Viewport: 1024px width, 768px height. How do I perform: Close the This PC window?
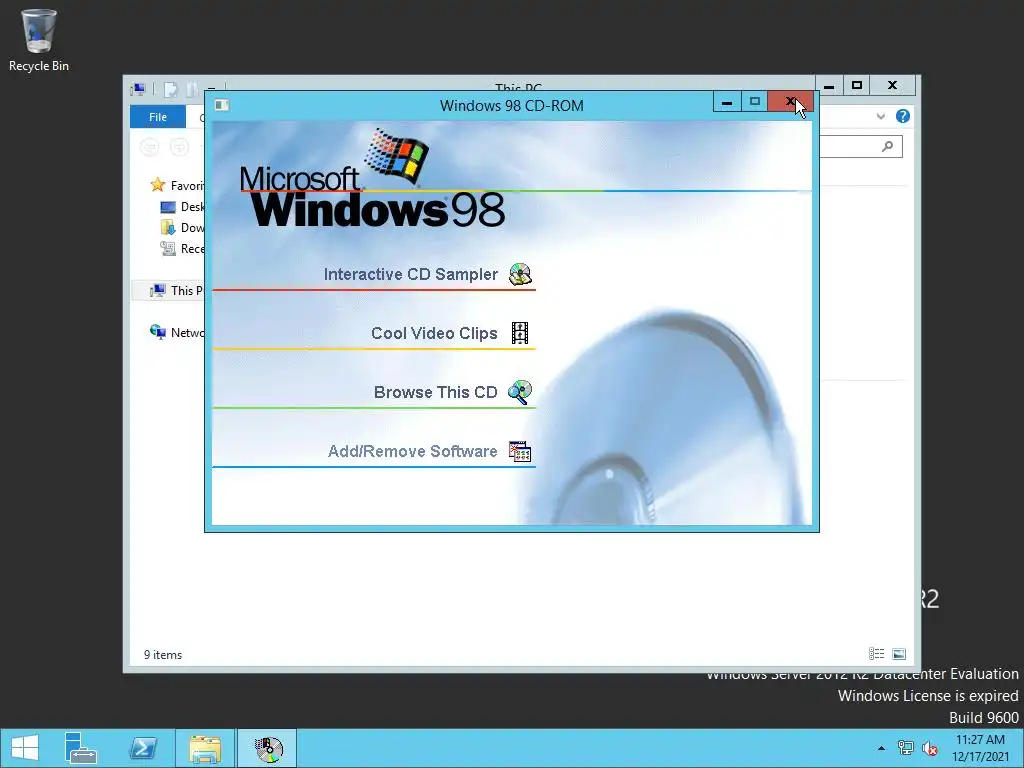[x=893, y=86]
